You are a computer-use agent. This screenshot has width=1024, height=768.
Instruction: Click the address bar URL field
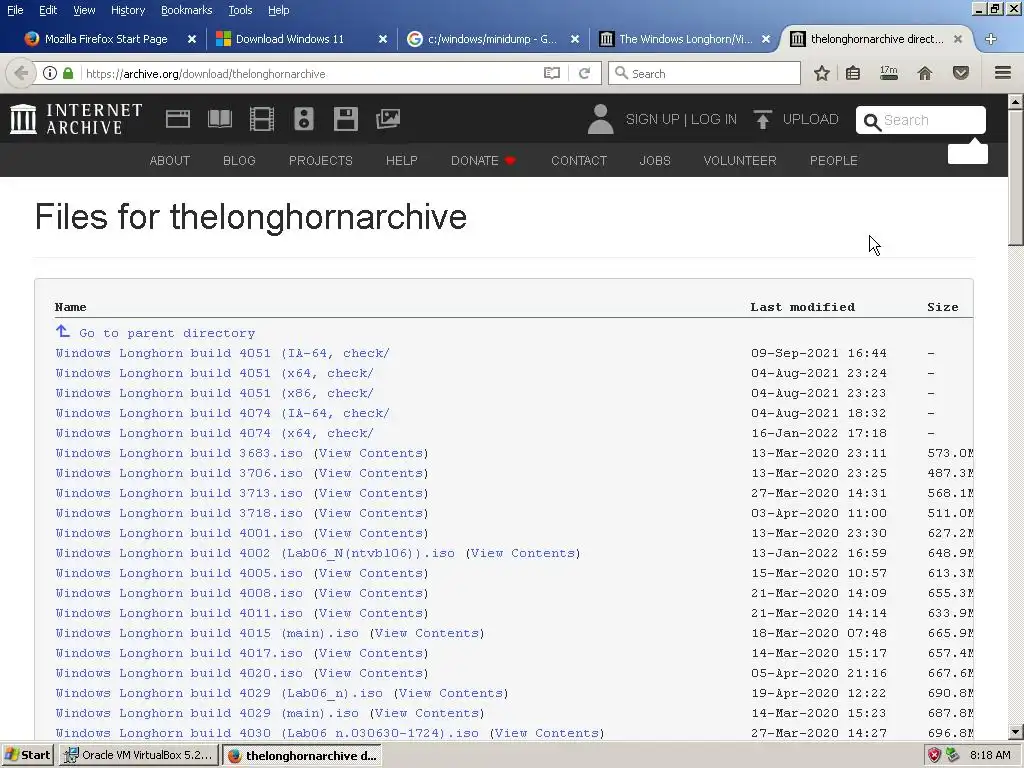[x=310, y=73]
